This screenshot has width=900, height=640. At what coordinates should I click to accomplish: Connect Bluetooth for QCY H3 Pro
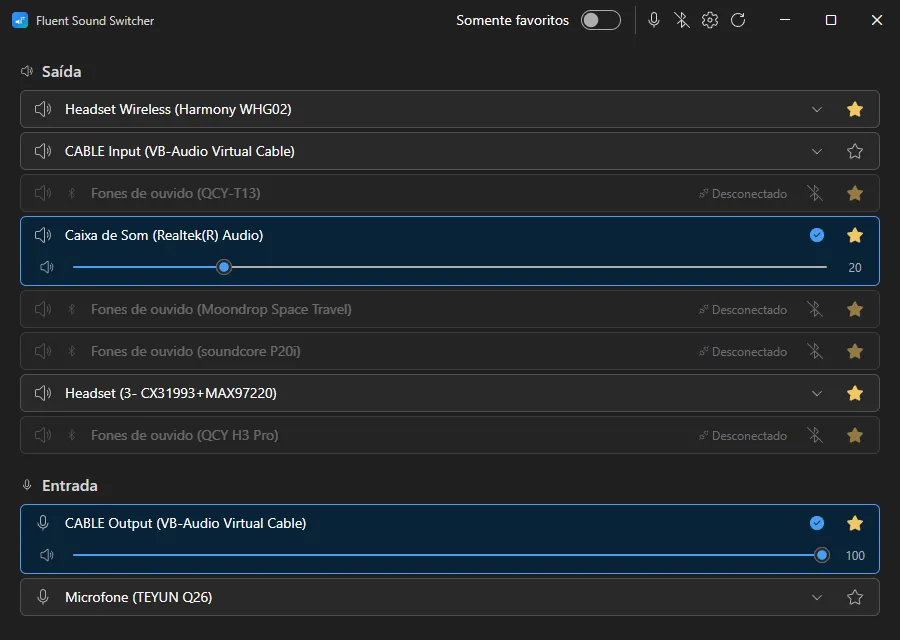(815, 435)
